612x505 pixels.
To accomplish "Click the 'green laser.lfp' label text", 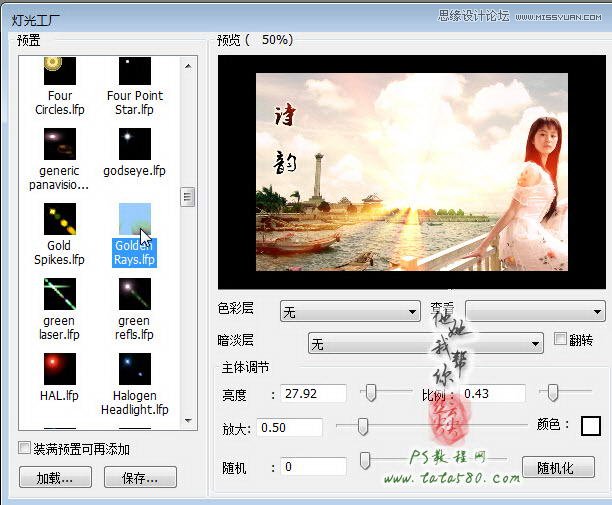I will (x=59, y=327).
